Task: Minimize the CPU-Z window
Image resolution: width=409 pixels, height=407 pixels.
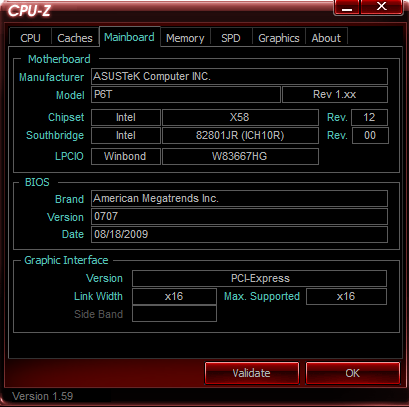Action: (347, 7)
